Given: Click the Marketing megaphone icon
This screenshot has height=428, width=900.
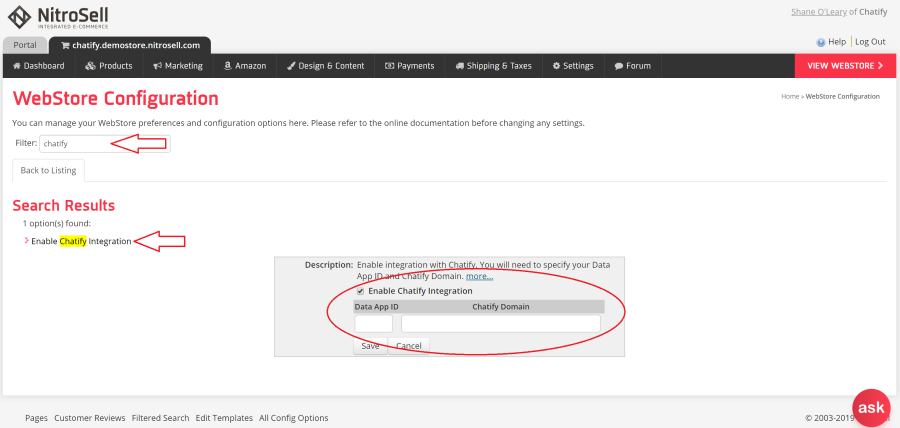Looking at the screenshot, I should pyautogui.click(x=157, y=66).
